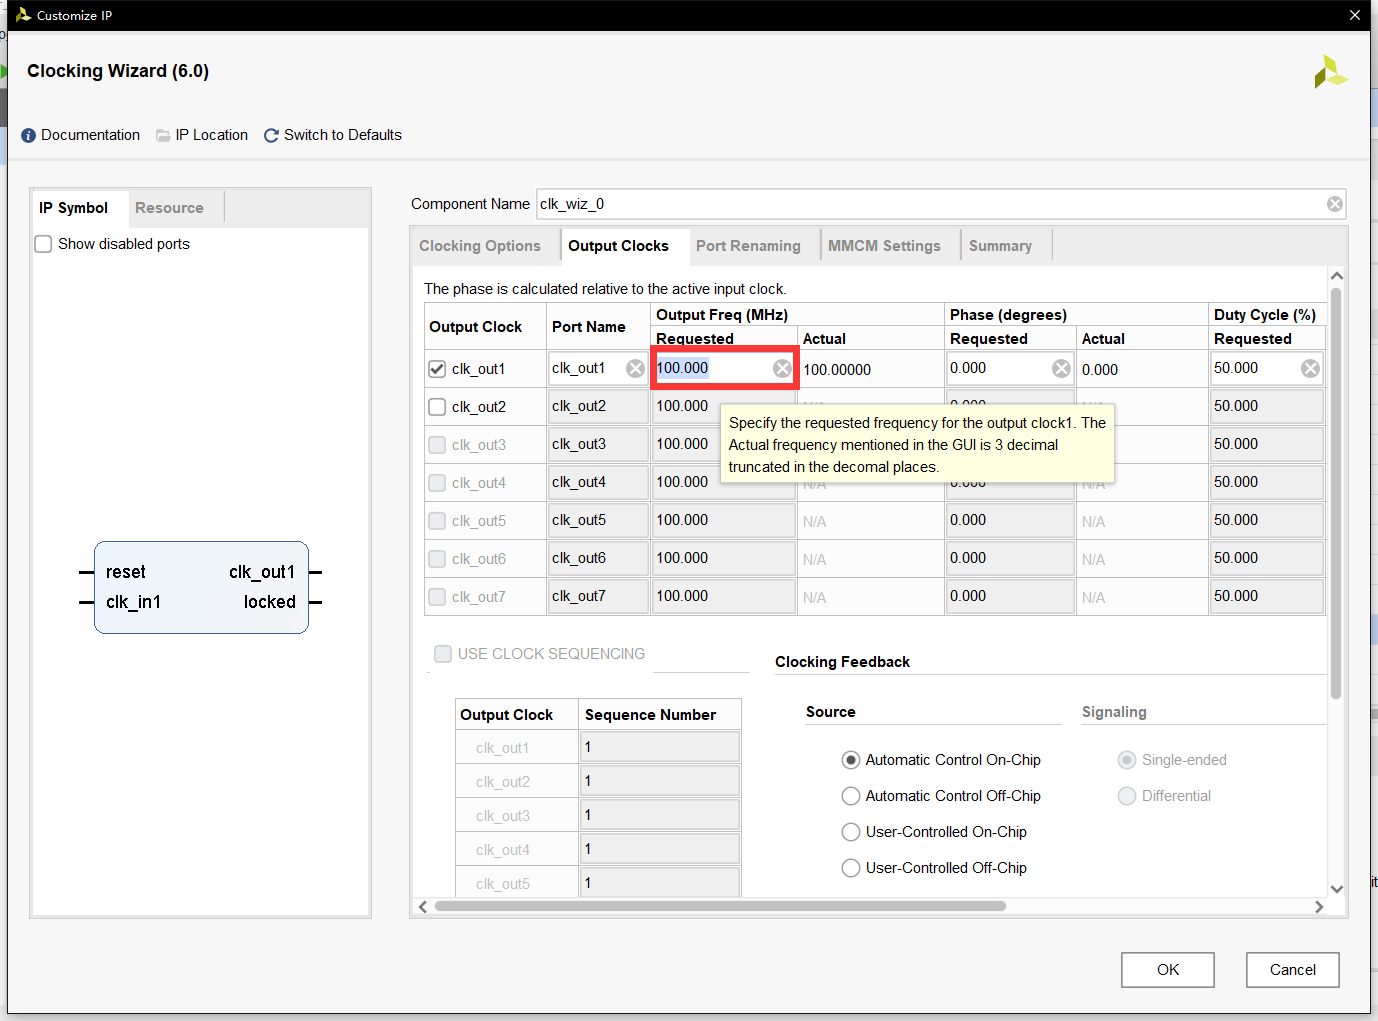Open the Port Renaming tab
The image size is (1378, 1021).
coord(748,246)
